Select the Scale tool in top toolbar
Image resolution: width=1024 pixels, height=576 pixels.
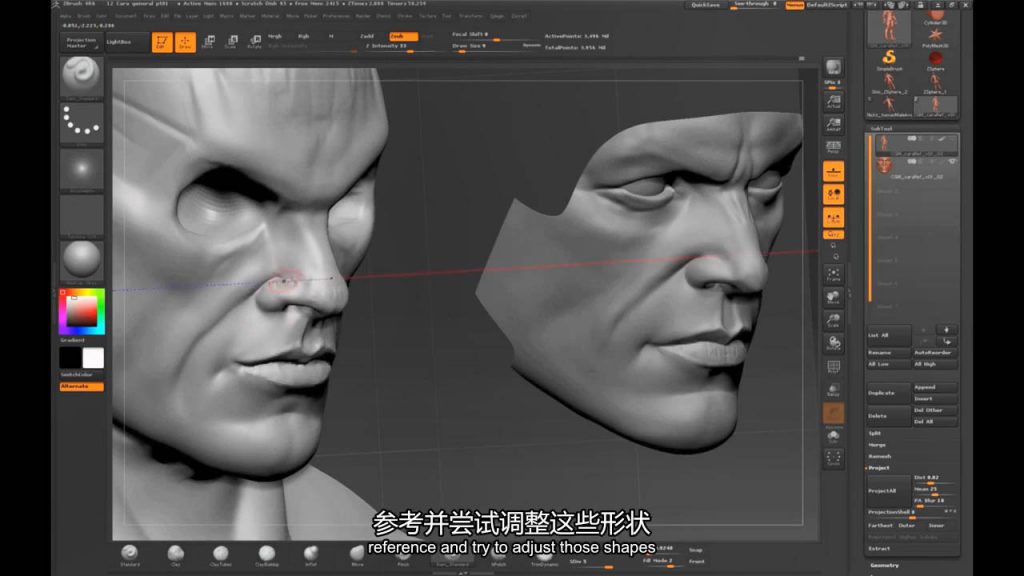pos(231,42)
